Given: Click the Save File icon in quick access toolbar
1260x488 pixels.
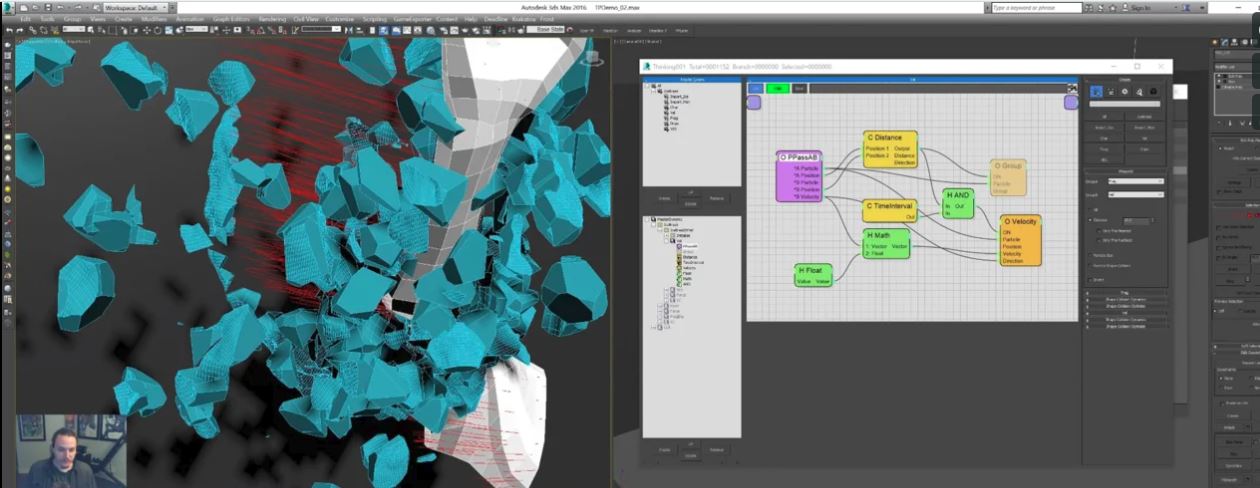Looking at the screenshot, I should [48, 7].
